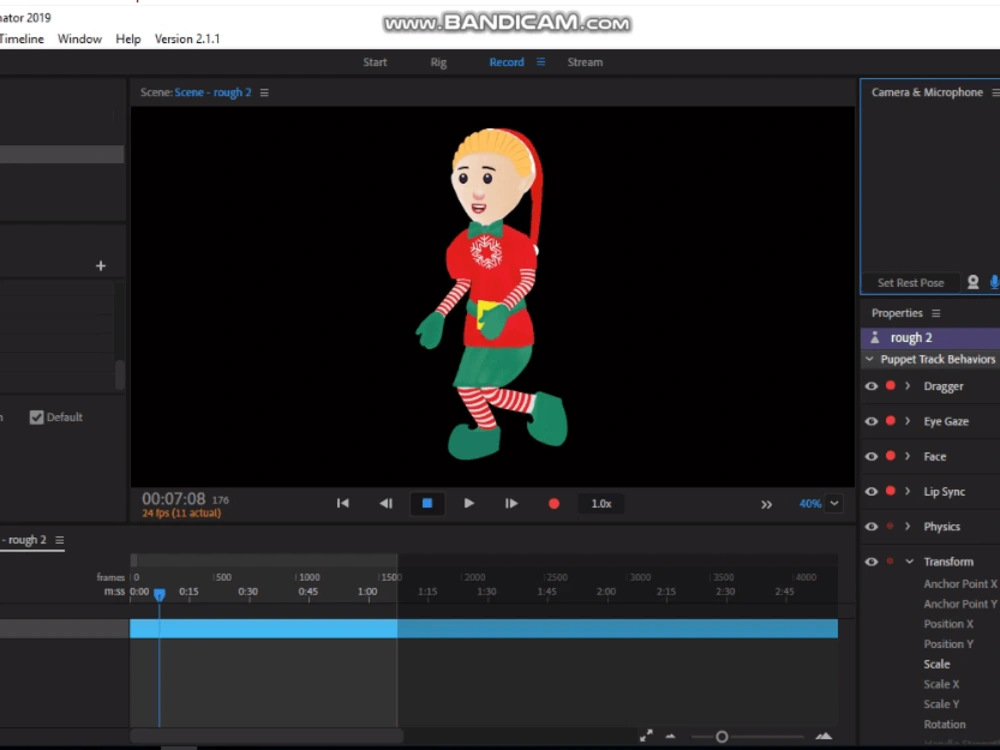Expand the Dragger behavior

point(908,386)
